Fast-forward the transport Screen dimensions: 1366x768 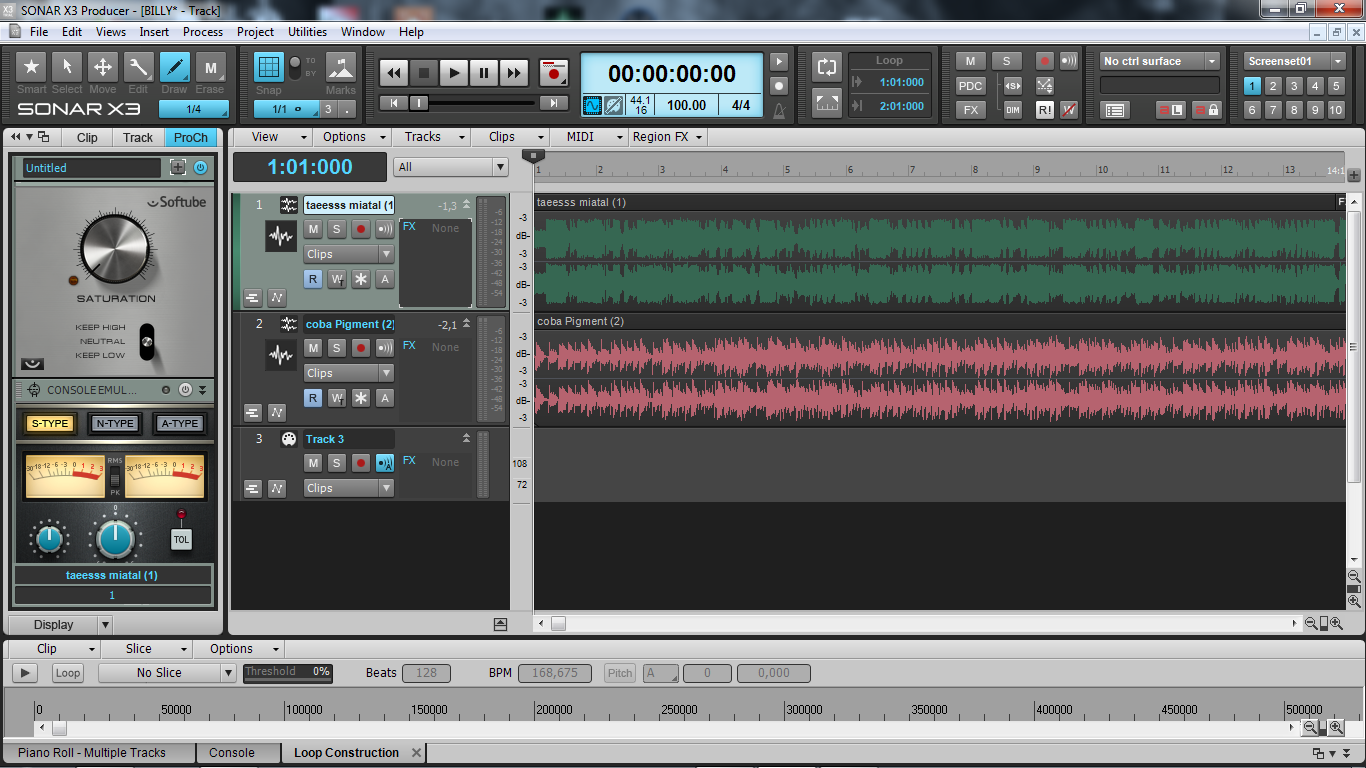514,73
